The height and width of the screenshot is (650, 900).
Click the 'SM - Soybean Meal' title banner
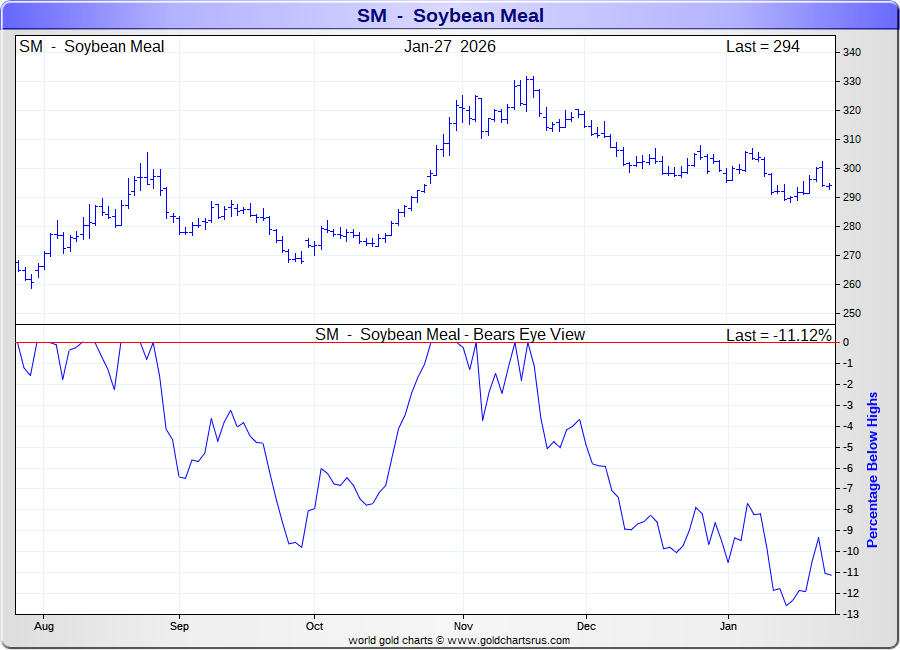tap(450, 16)
